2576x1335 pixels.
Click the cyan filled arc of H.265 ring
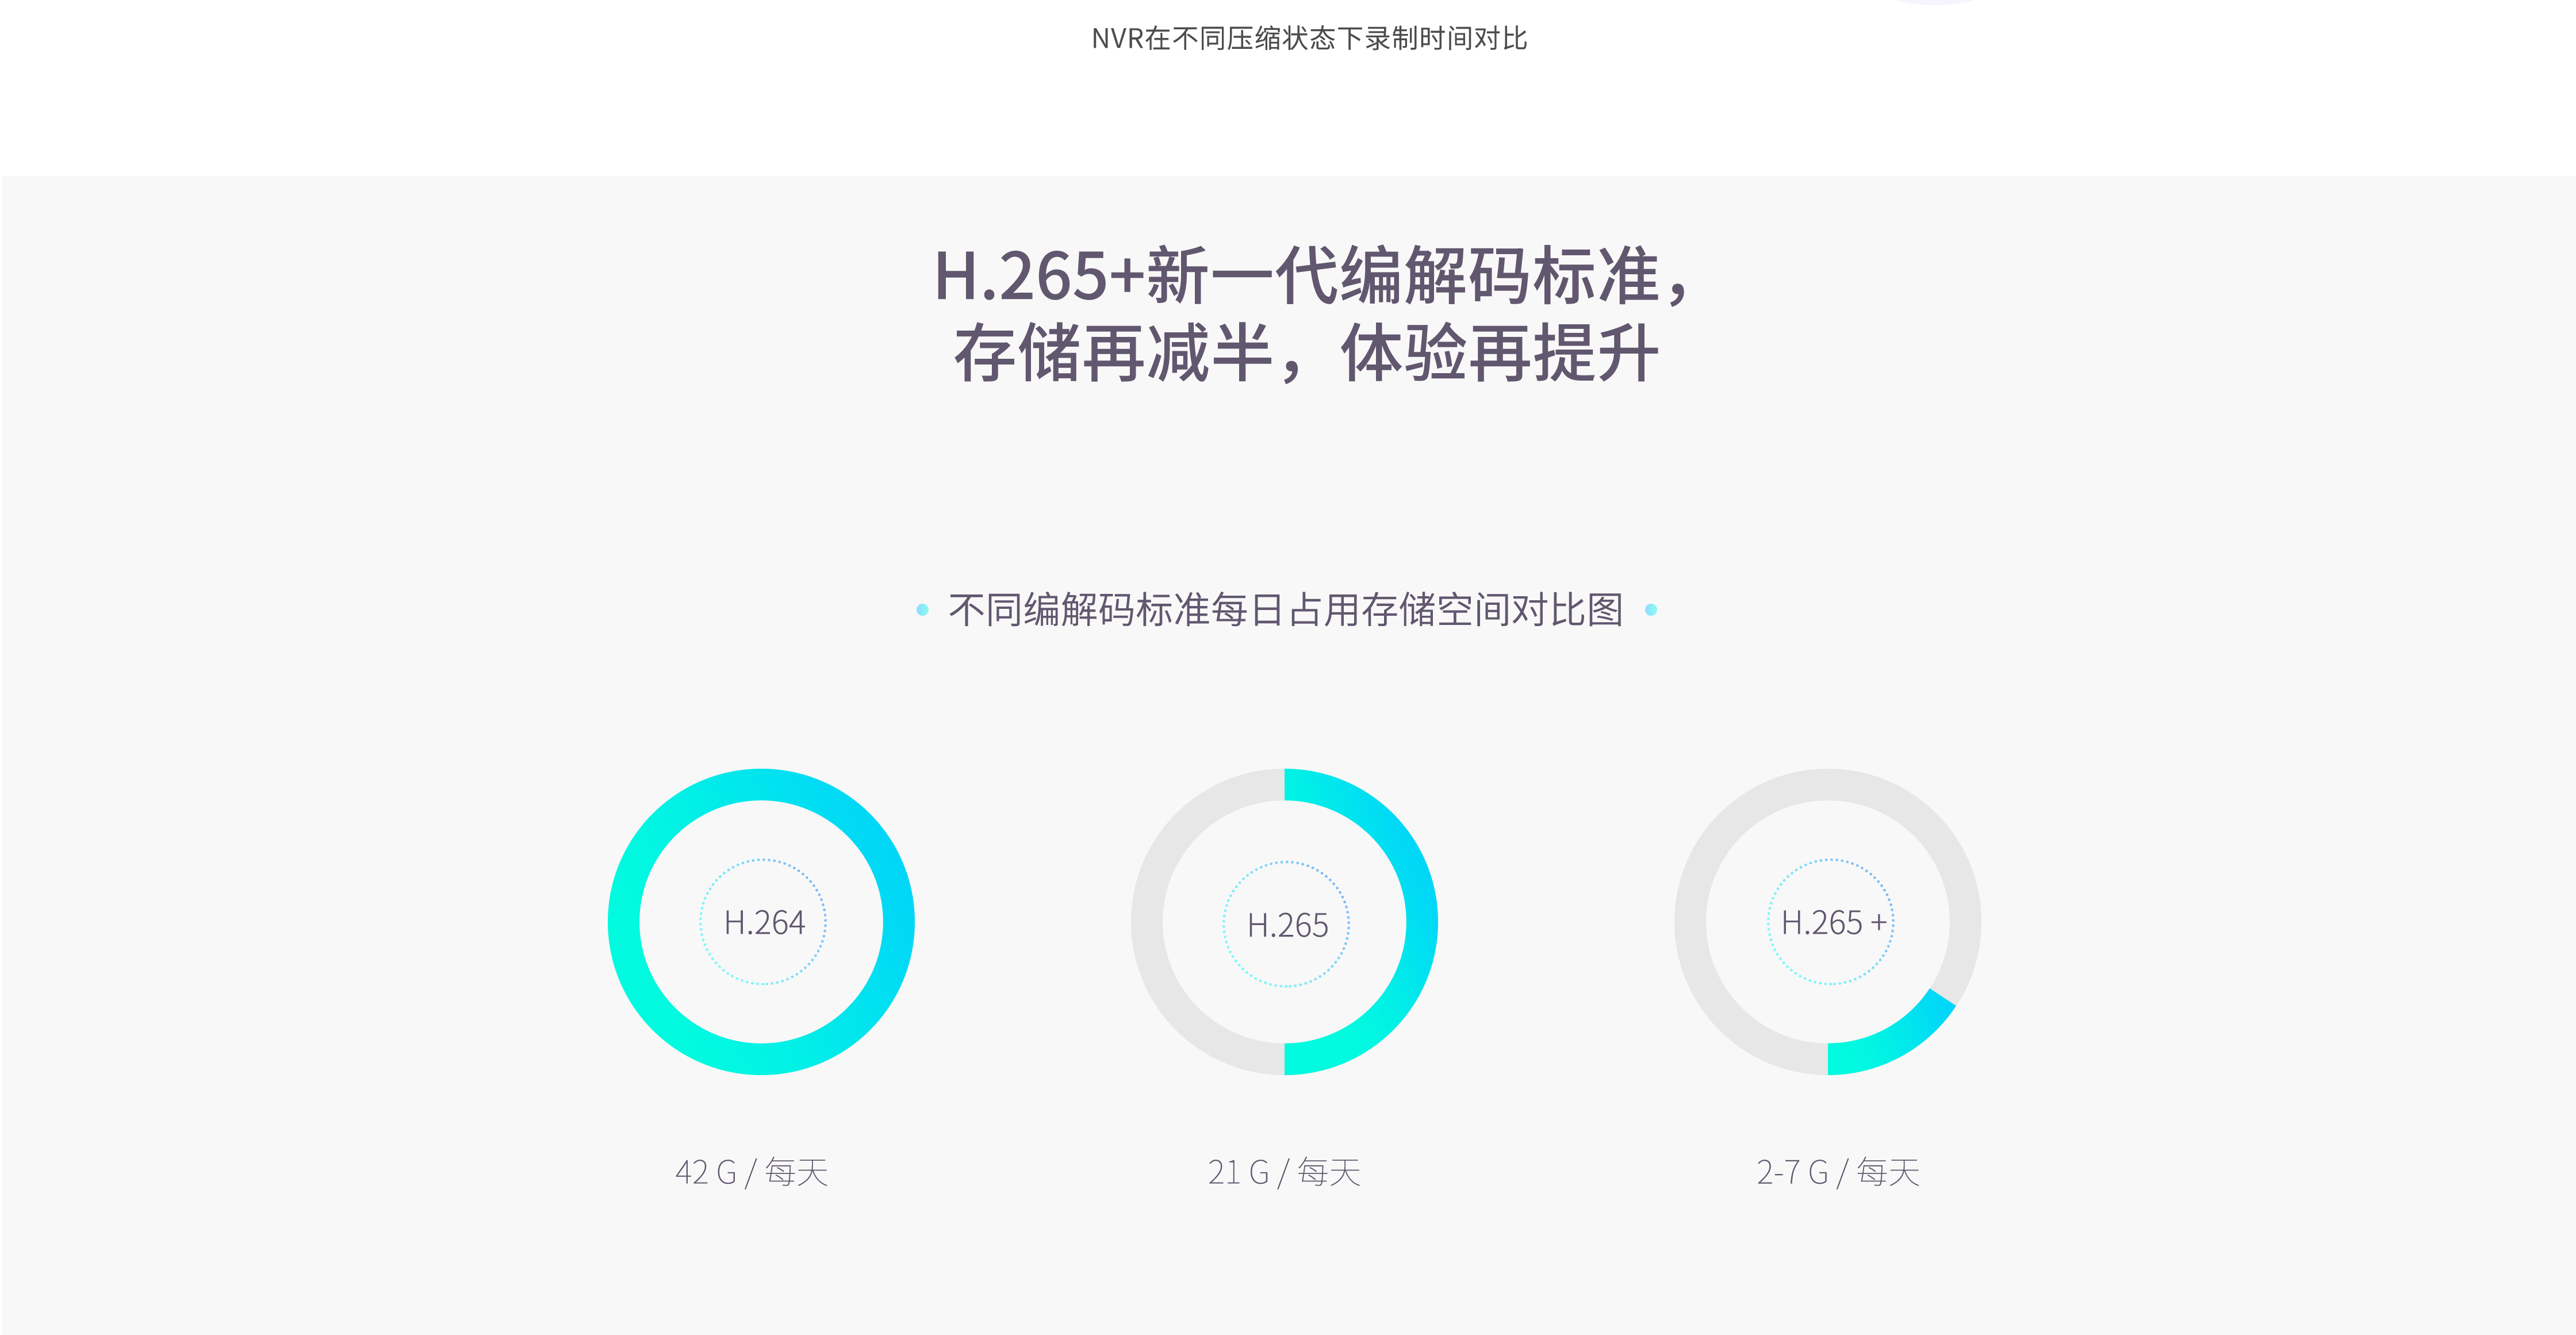(x=1422, y=922)
